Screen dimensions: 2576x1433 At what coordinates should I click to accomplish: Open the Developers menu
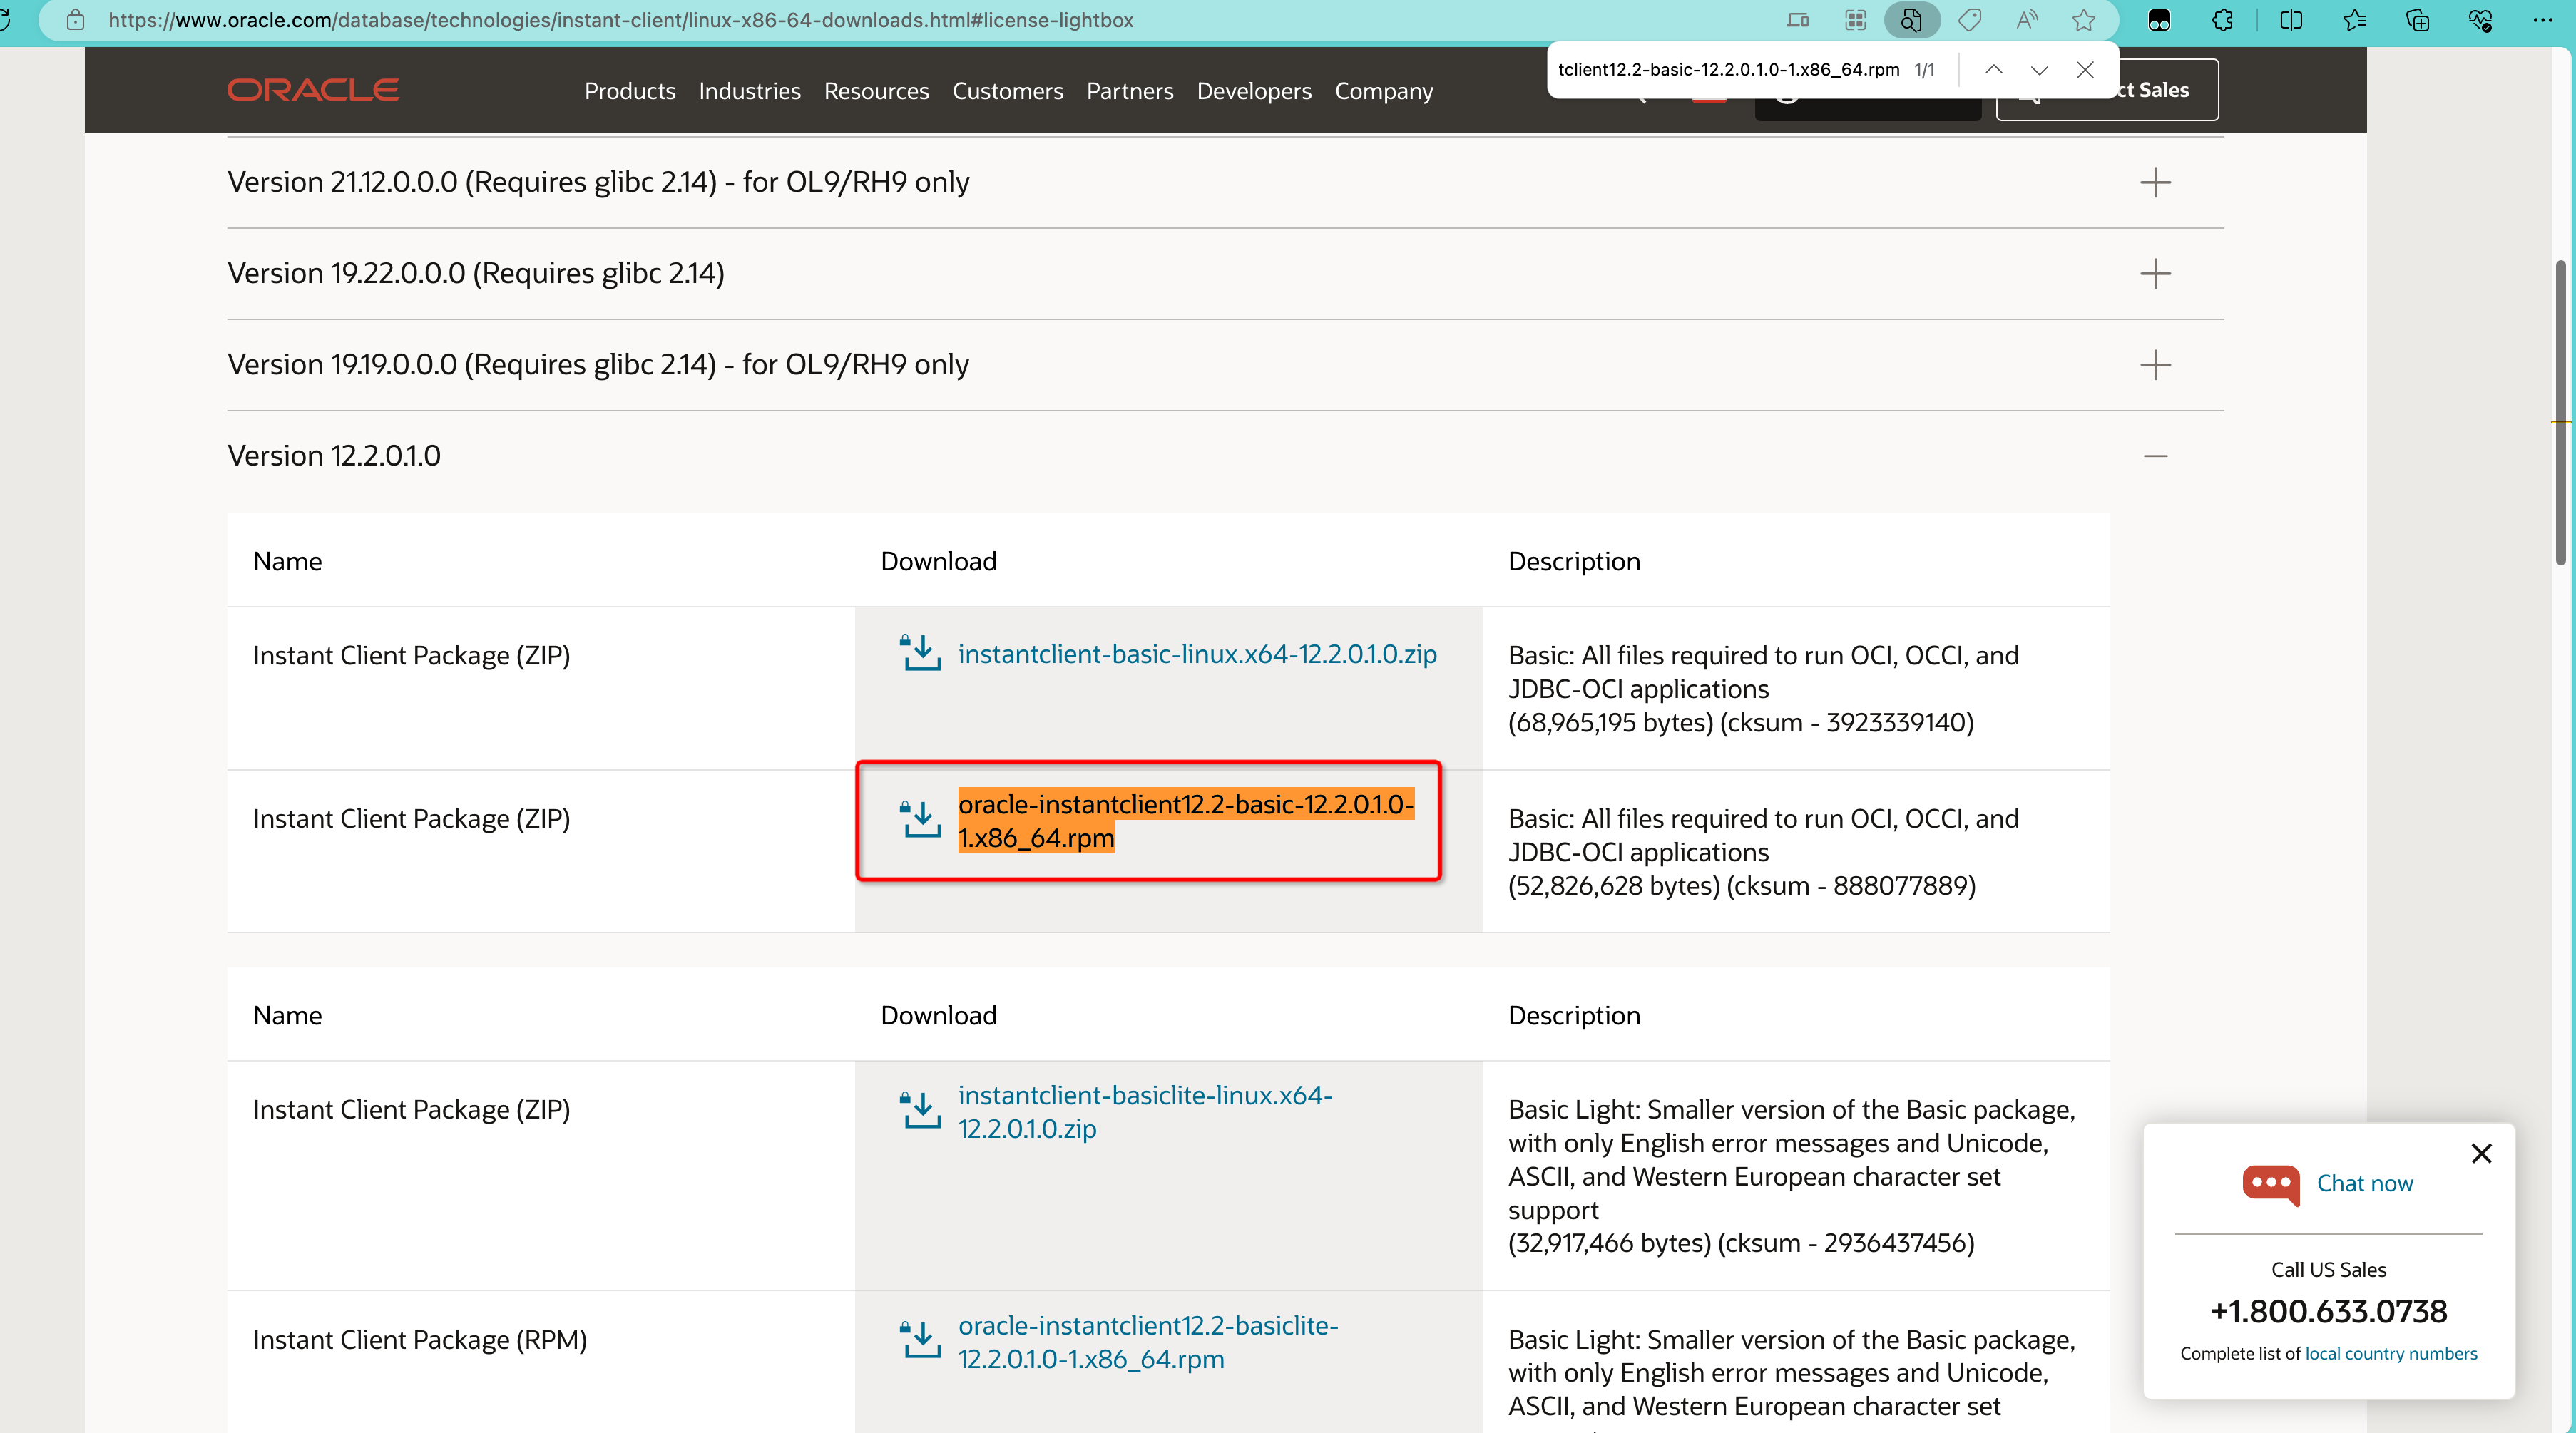click(1254, 91)
